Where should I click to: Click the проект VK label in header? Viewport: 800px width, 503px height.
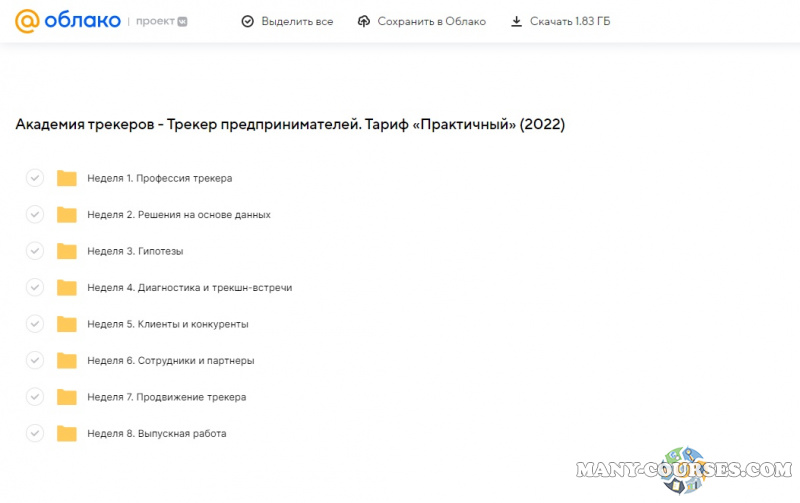160,21
